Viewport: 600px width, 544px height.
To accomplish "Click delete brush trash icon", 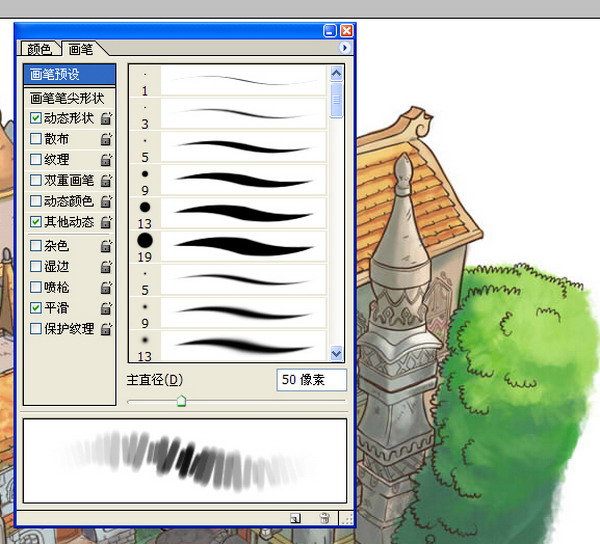I will tap(324, 518).
